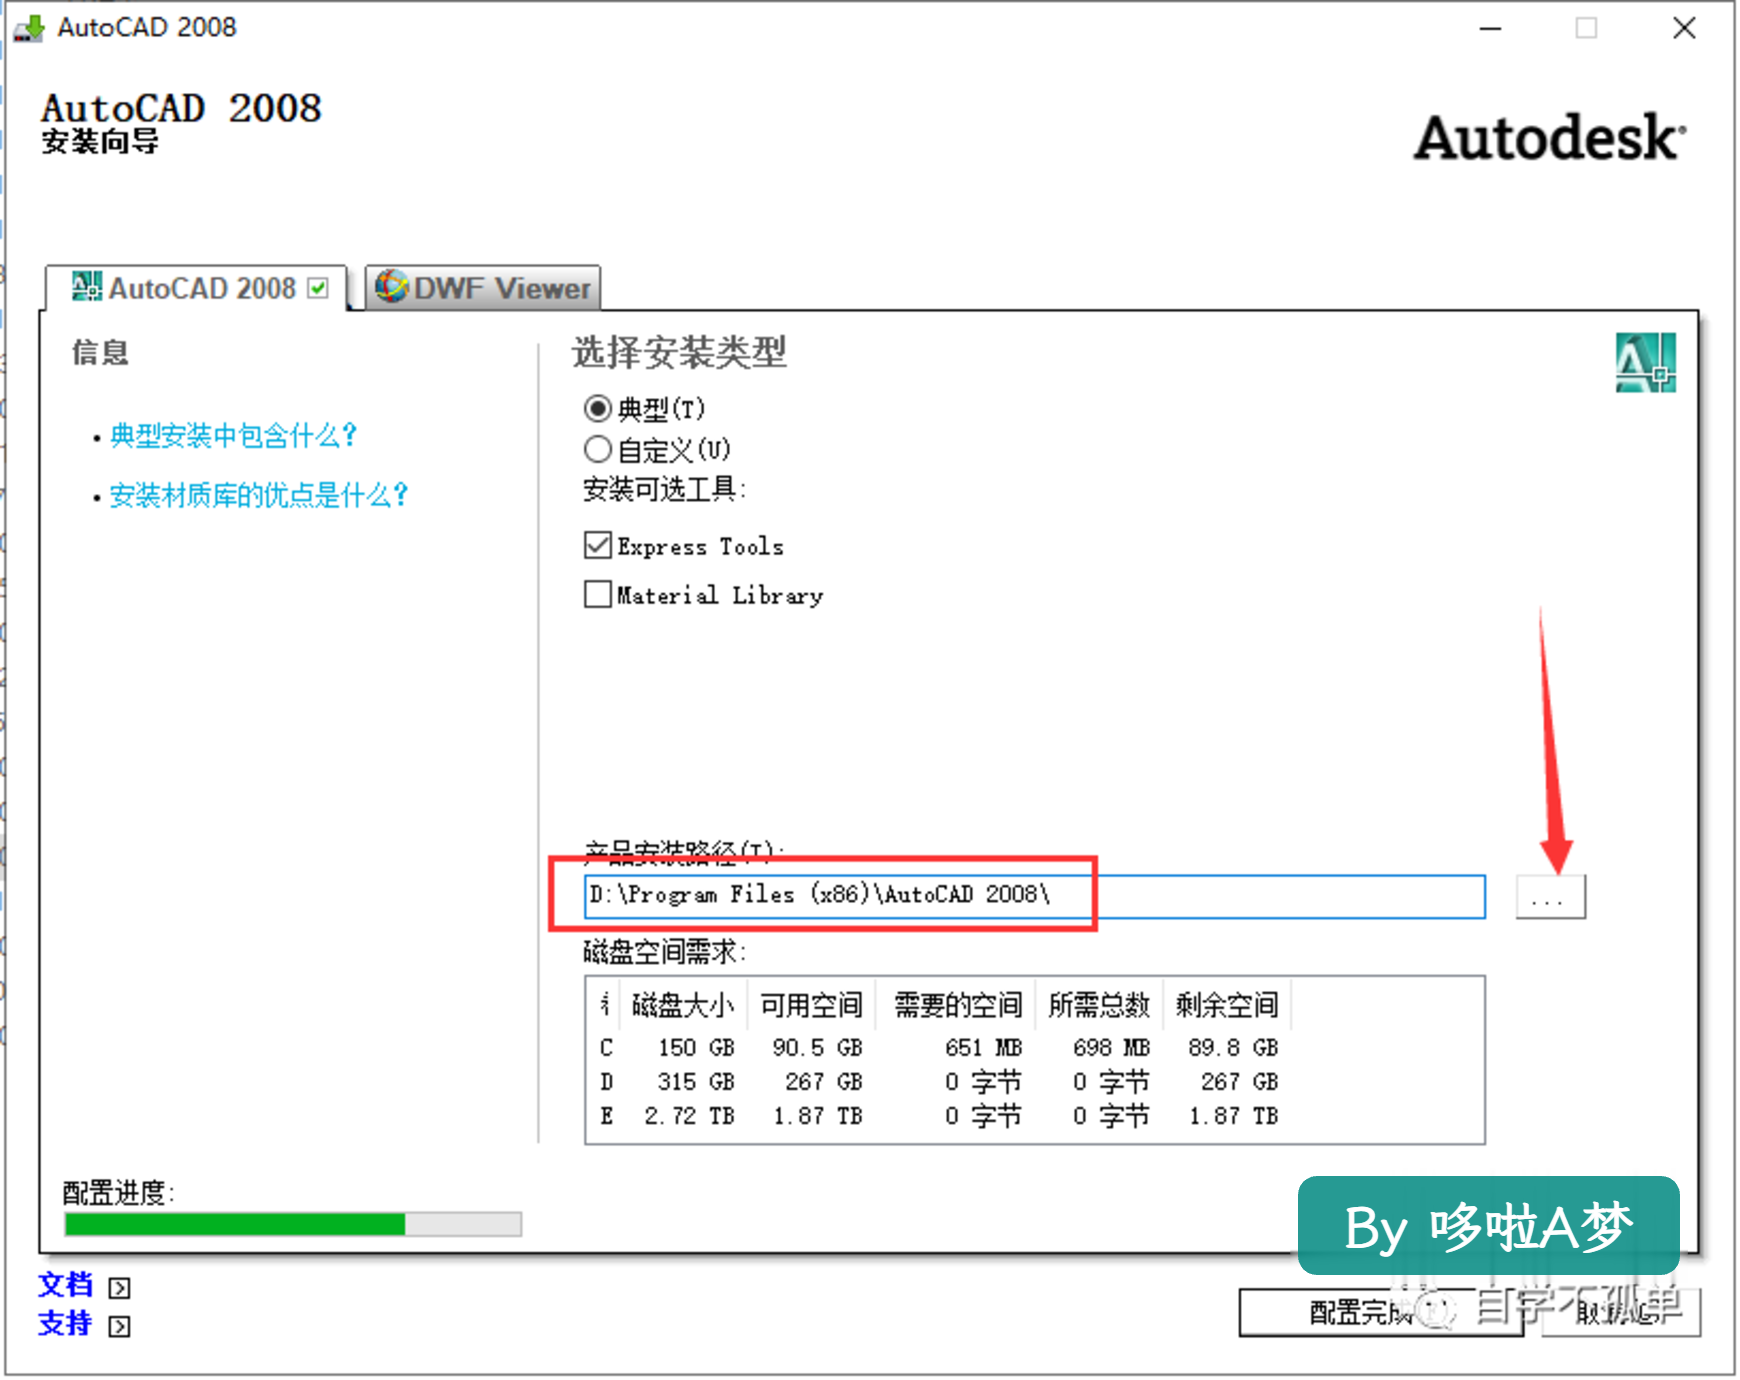Click the 需要的空间 column header
The height and width of the screenshot is (1380, 1740).
[958, 1005]
